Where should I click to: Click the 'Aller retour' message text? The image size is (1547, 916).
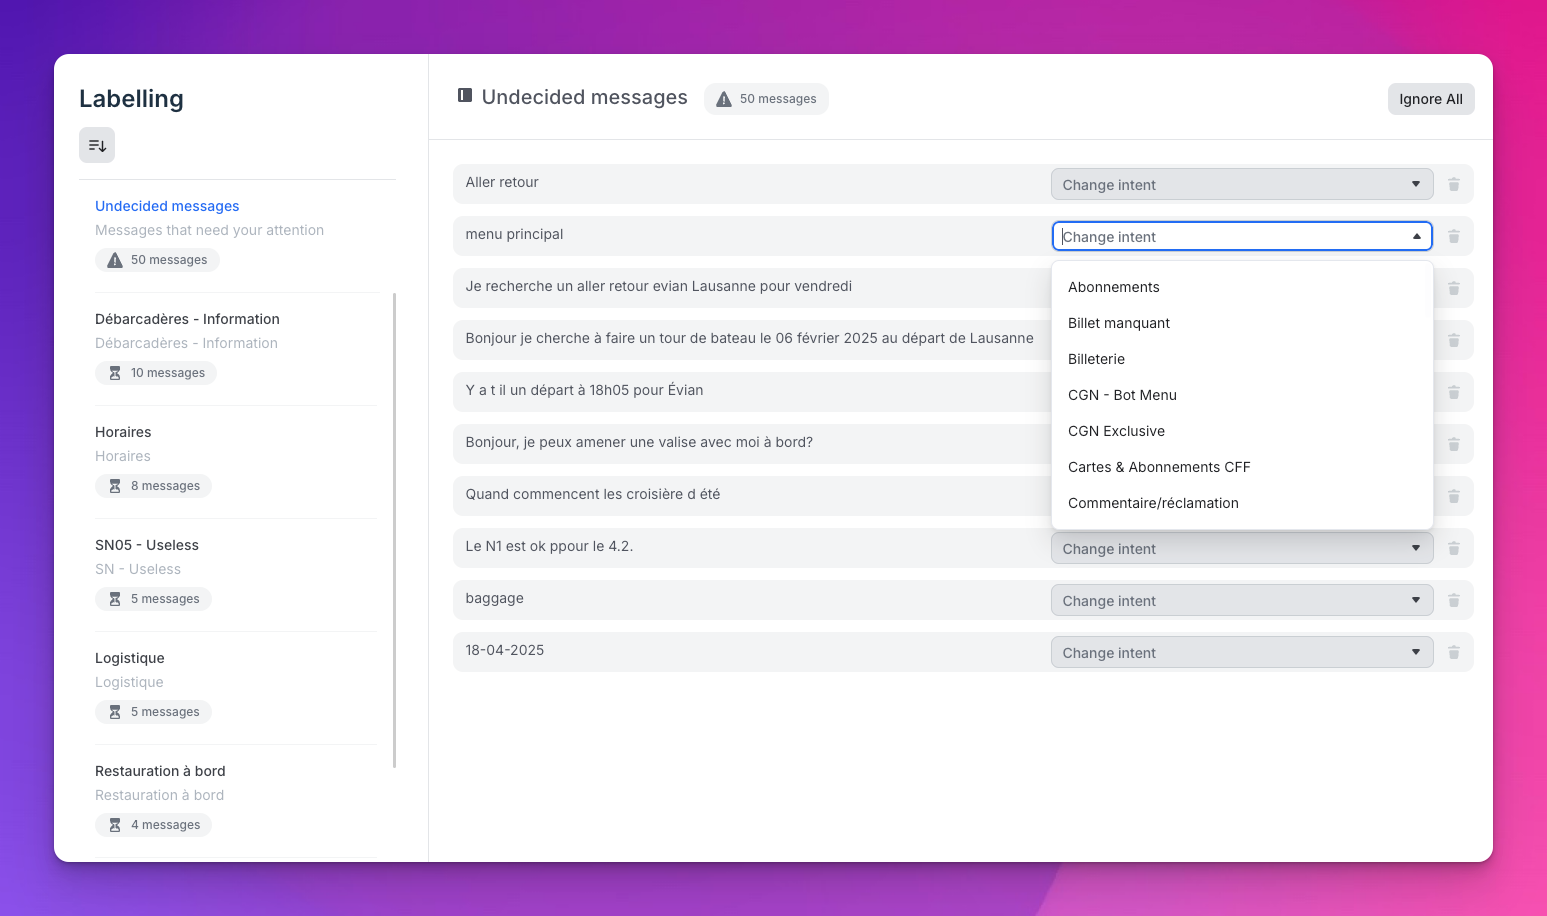pos(502,182)
